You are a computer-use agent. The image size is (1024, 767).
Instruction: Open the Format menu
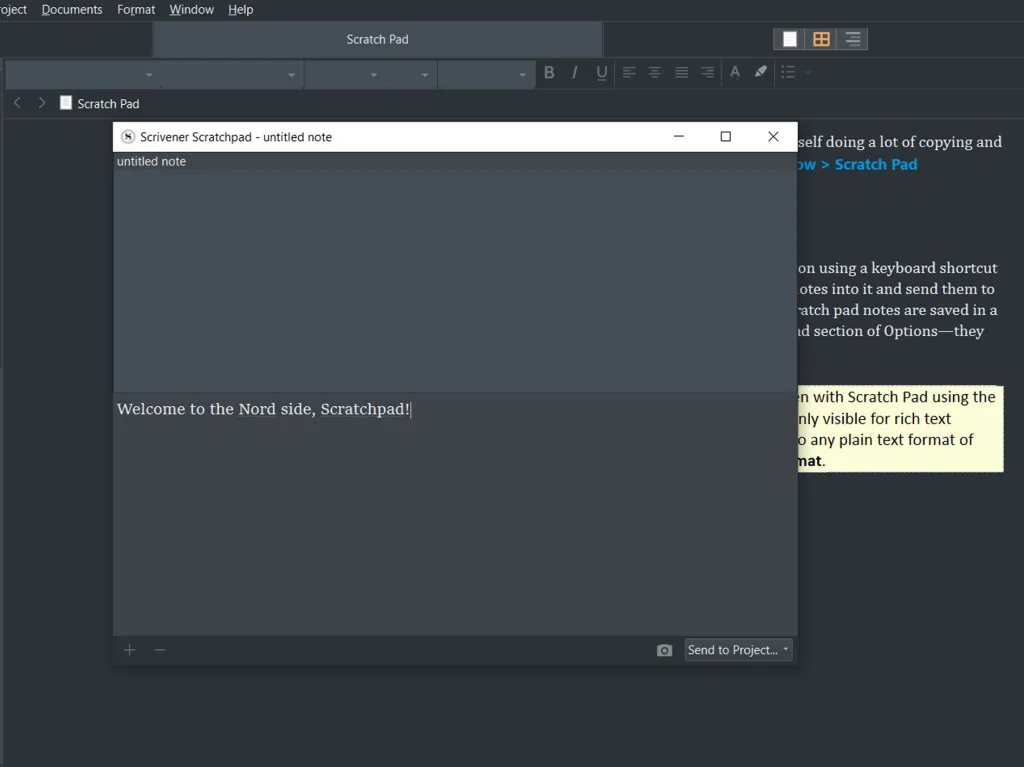pyautogui.click(x=136, y=10)
